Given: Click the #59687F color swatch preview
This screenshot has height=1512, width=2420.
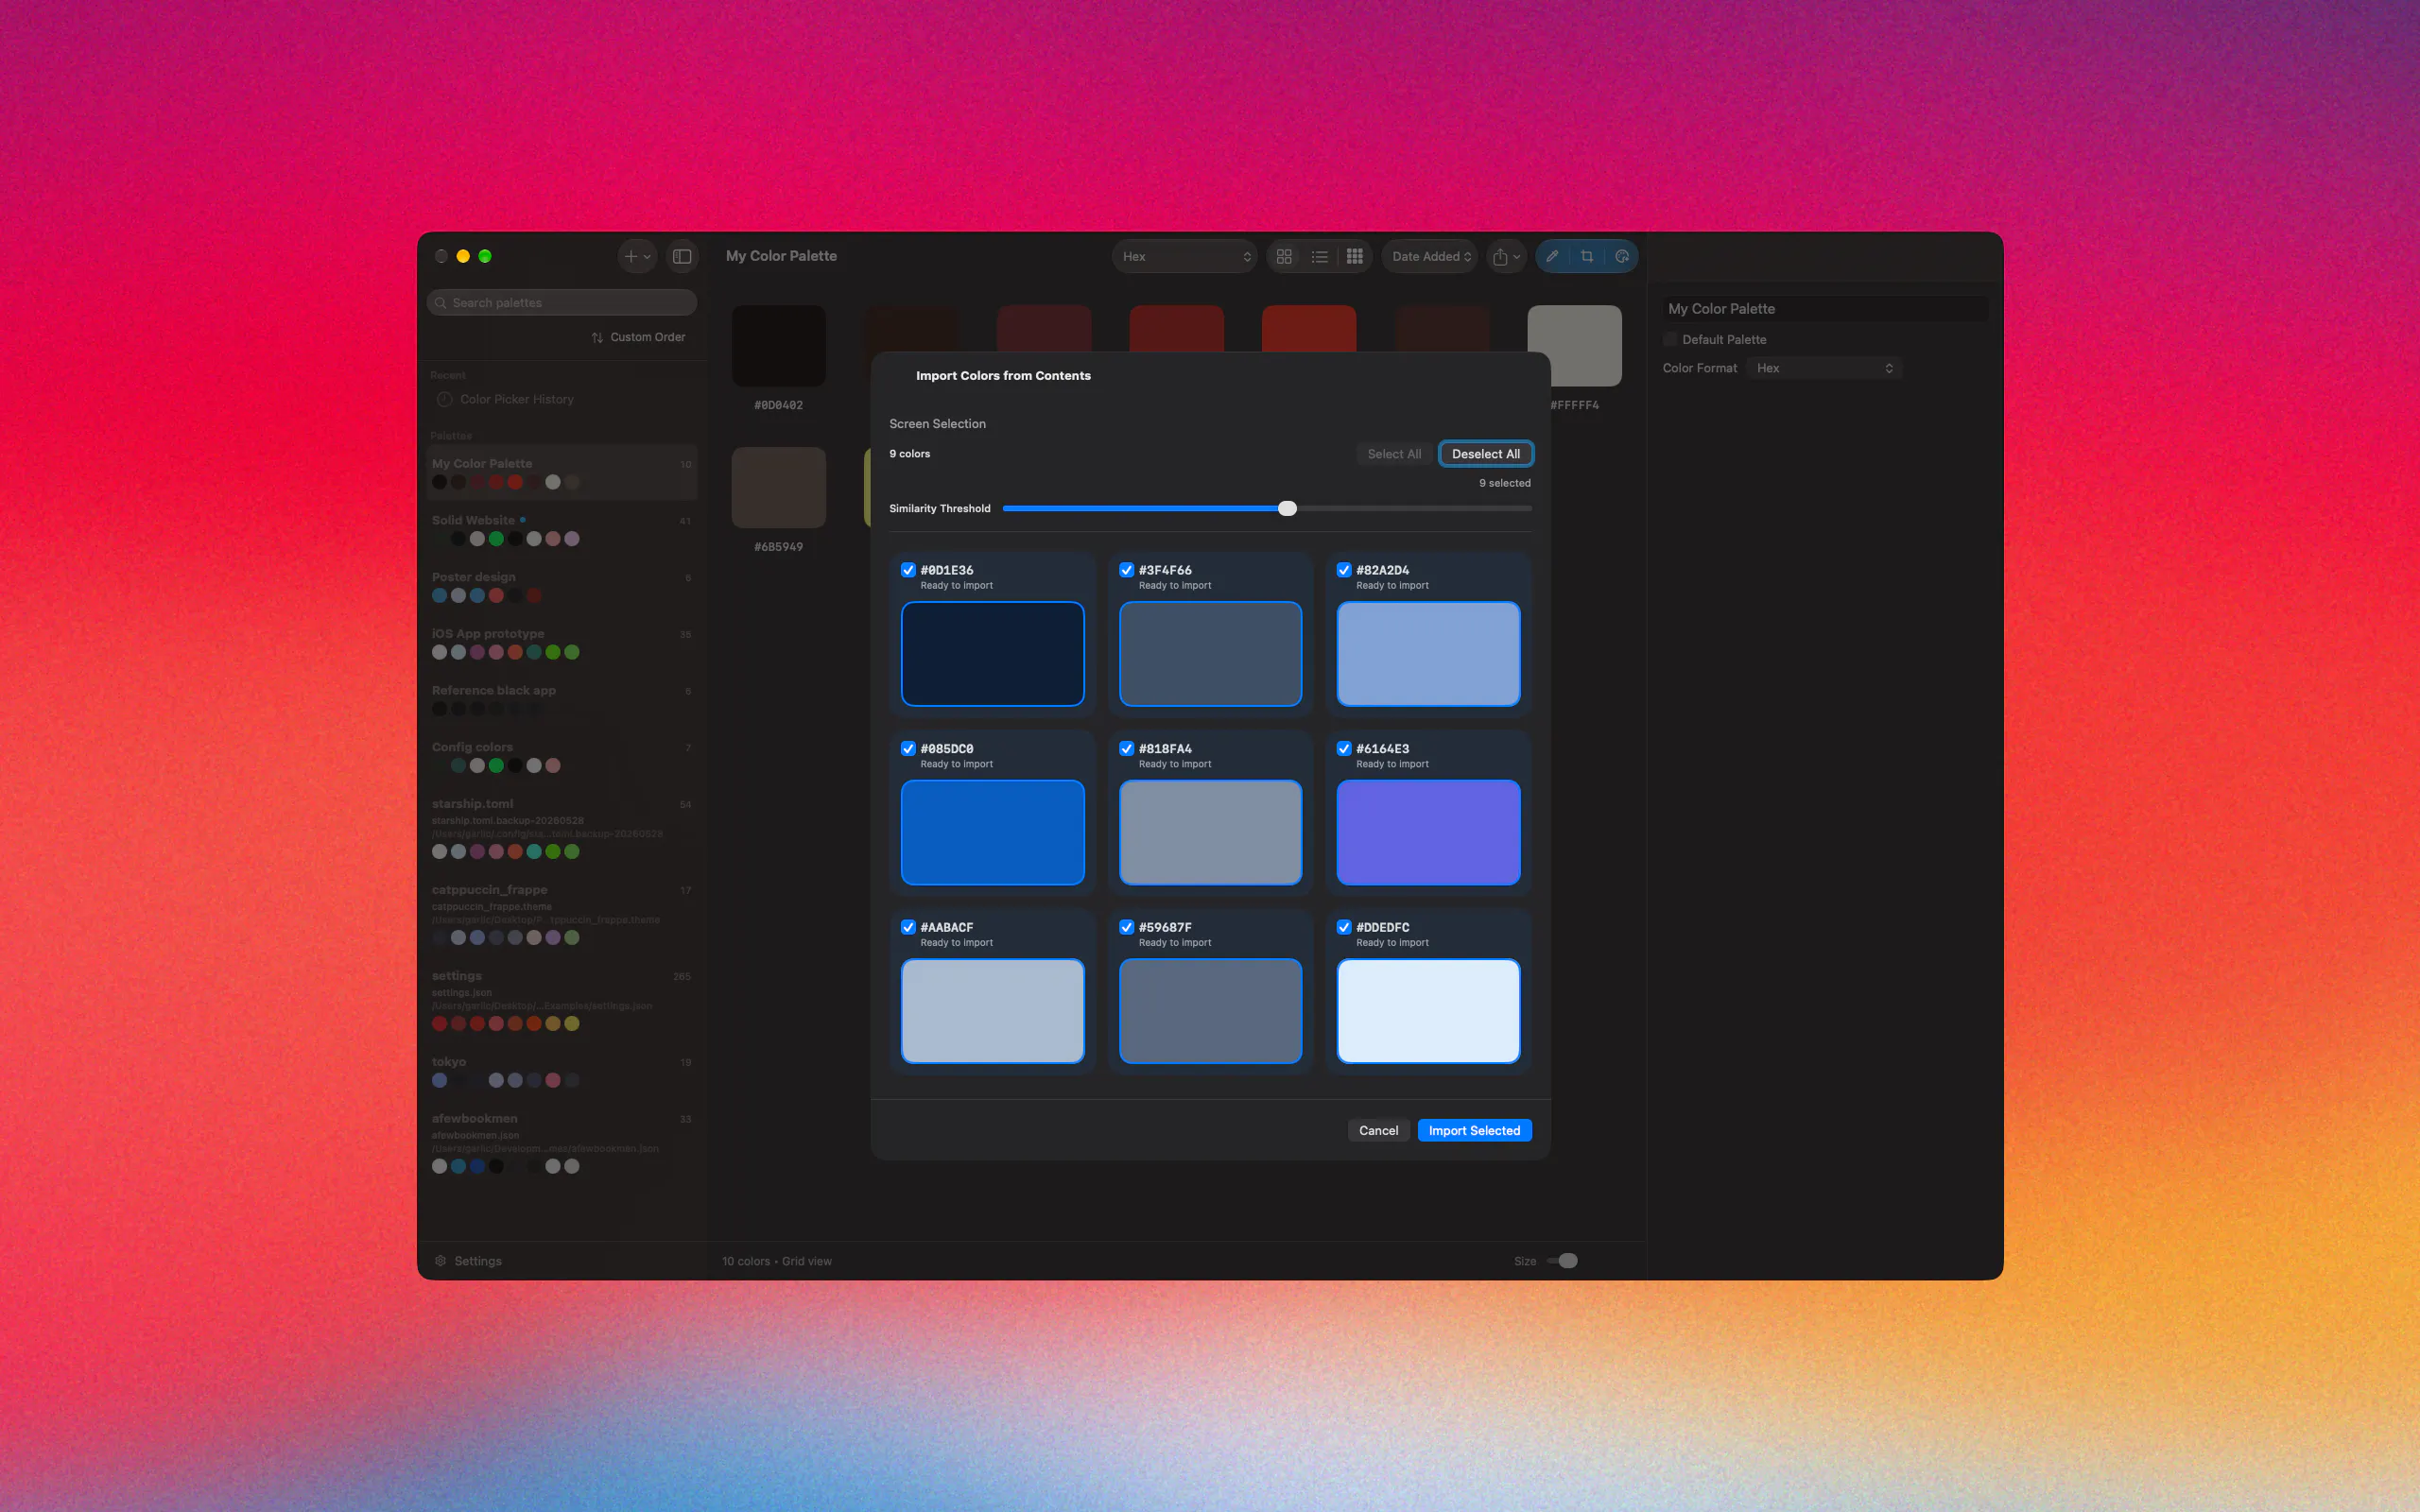Looking at the screenshot, I should [x=1210, y=1011].
